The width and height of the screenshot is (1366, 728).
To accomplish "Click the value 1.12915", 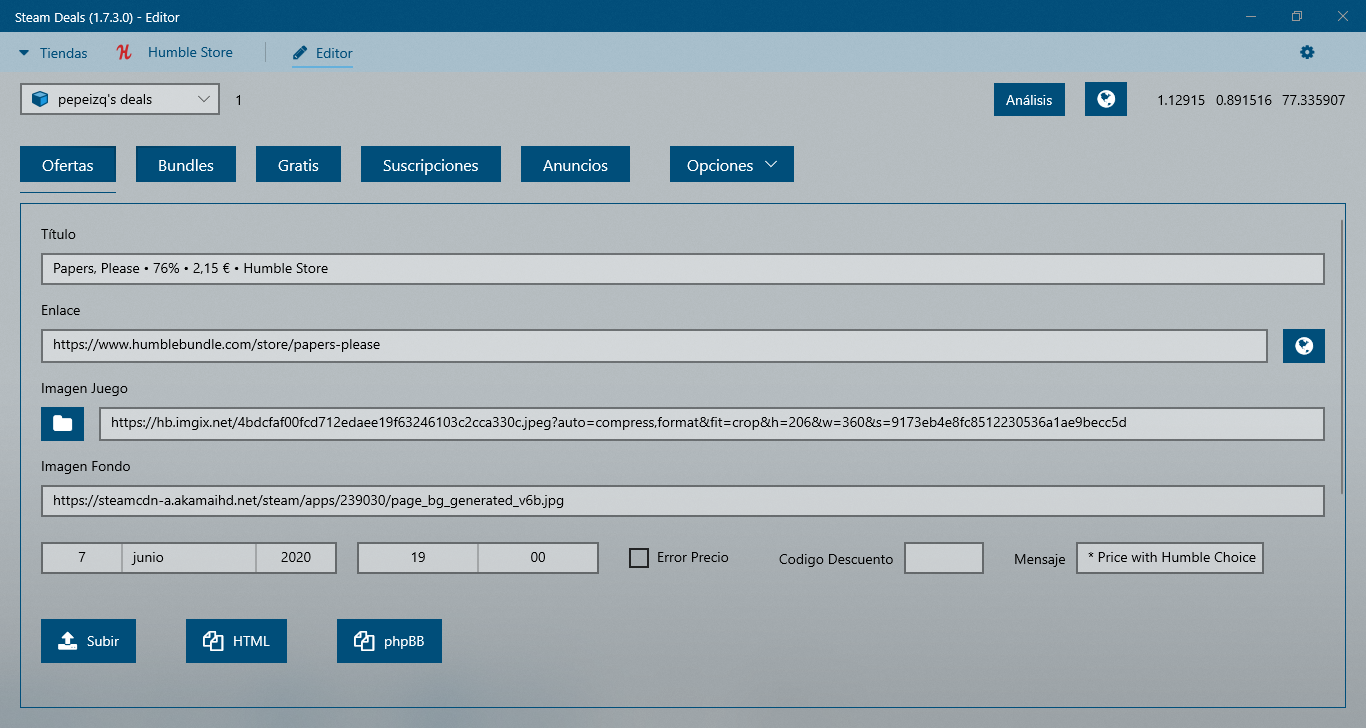I will tap(1181, 100).
